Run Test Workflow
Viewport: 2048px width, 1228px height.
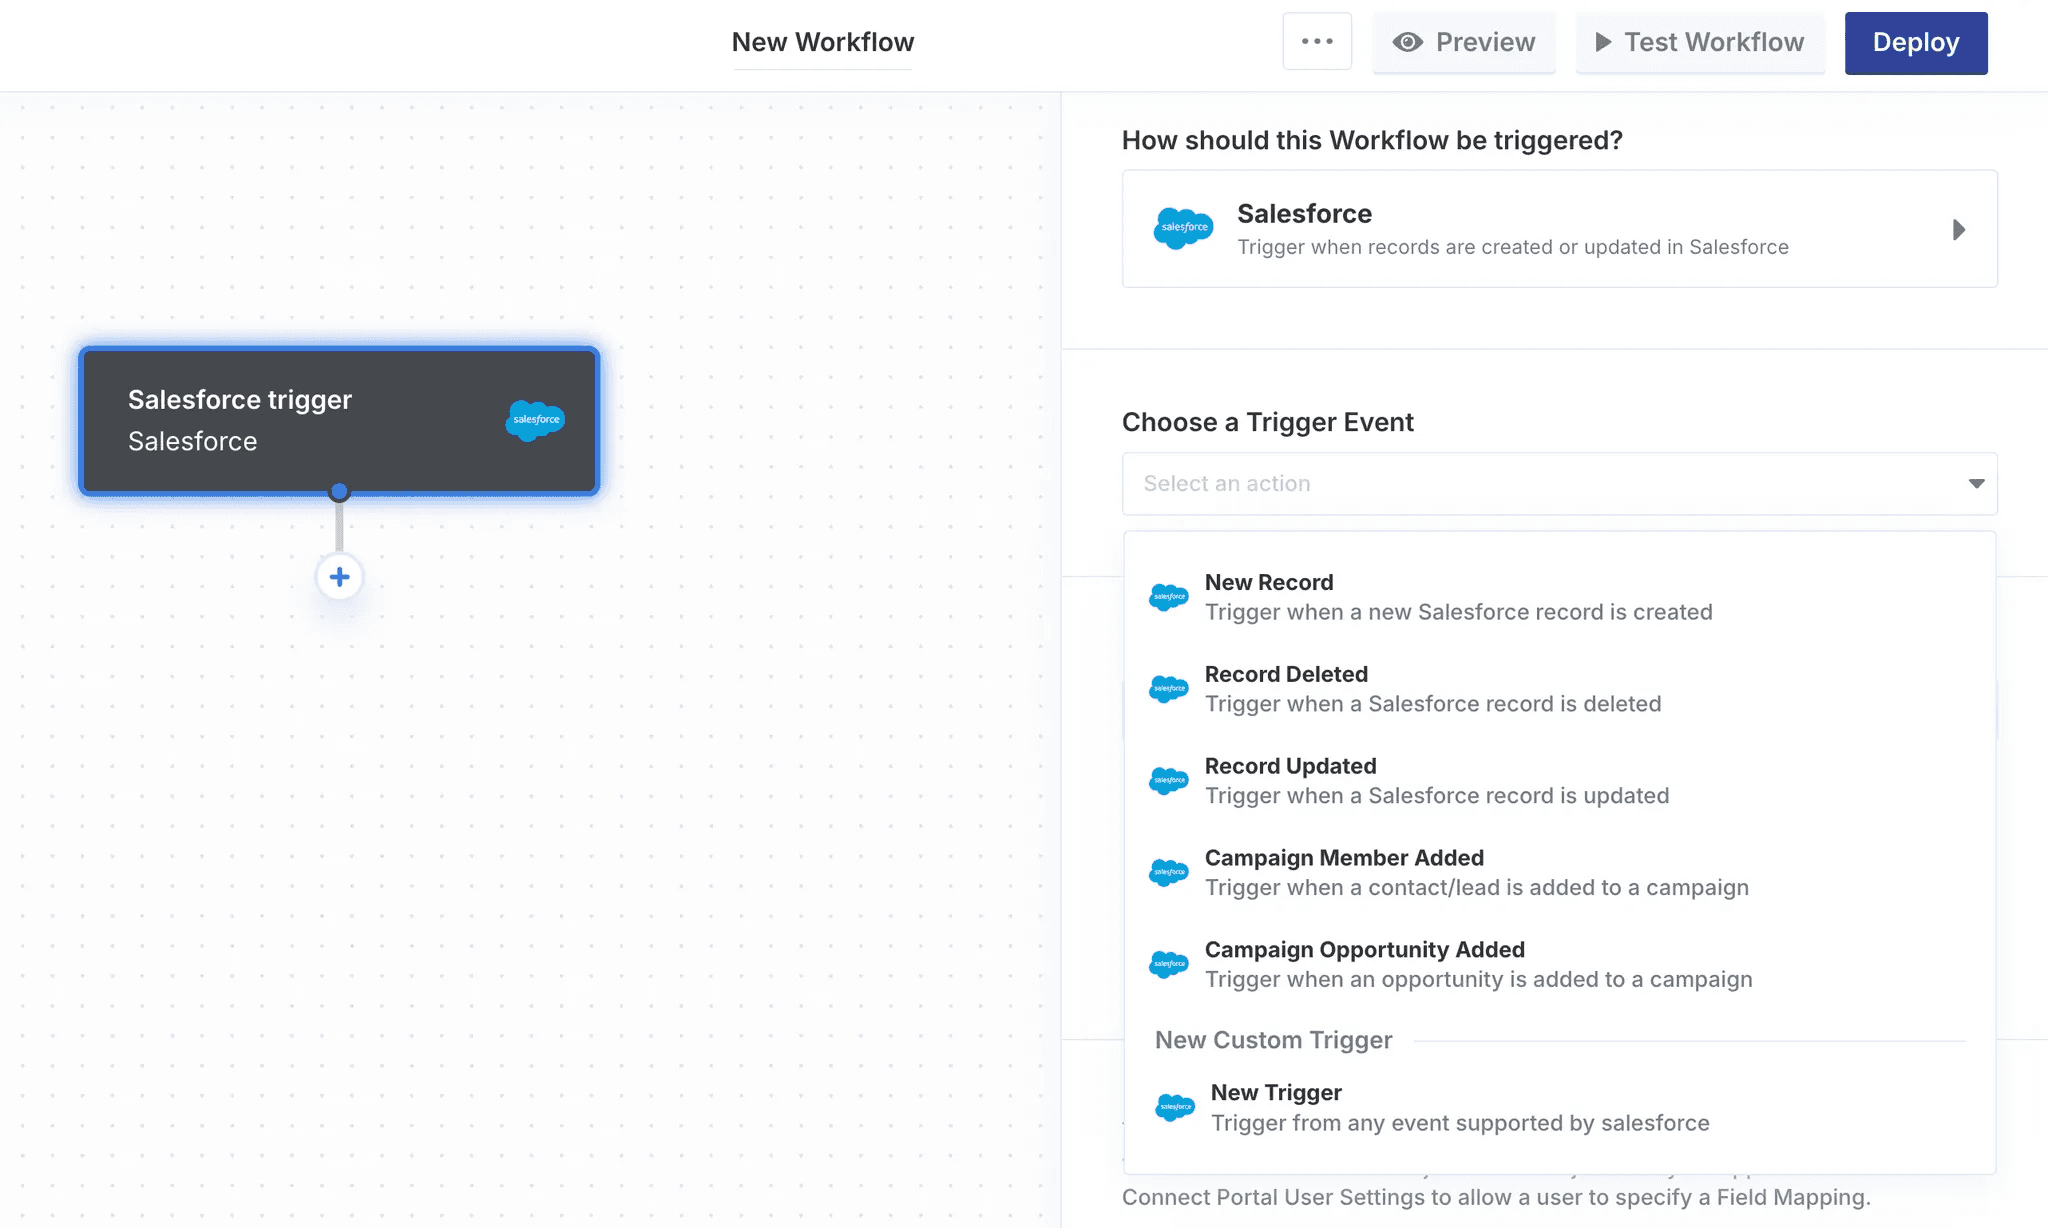click(x=1699, y=42)
